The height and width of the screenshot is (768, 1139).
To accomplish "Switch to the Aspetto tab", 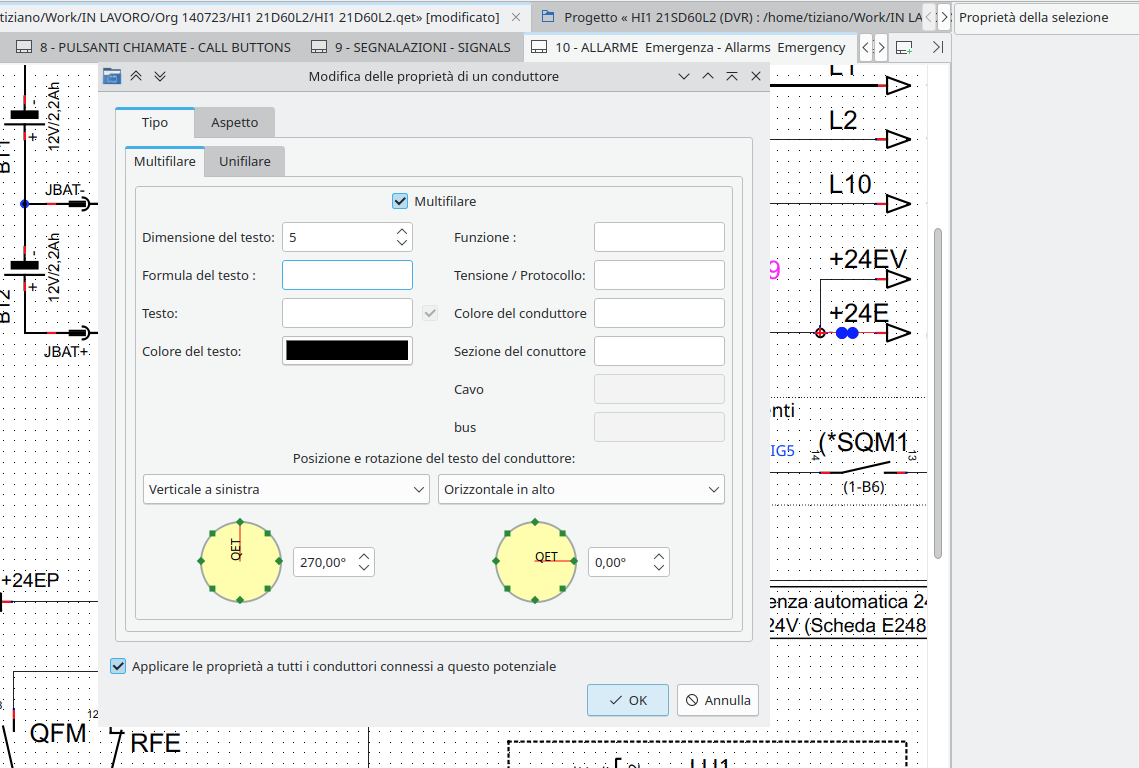I will (234, 122).
